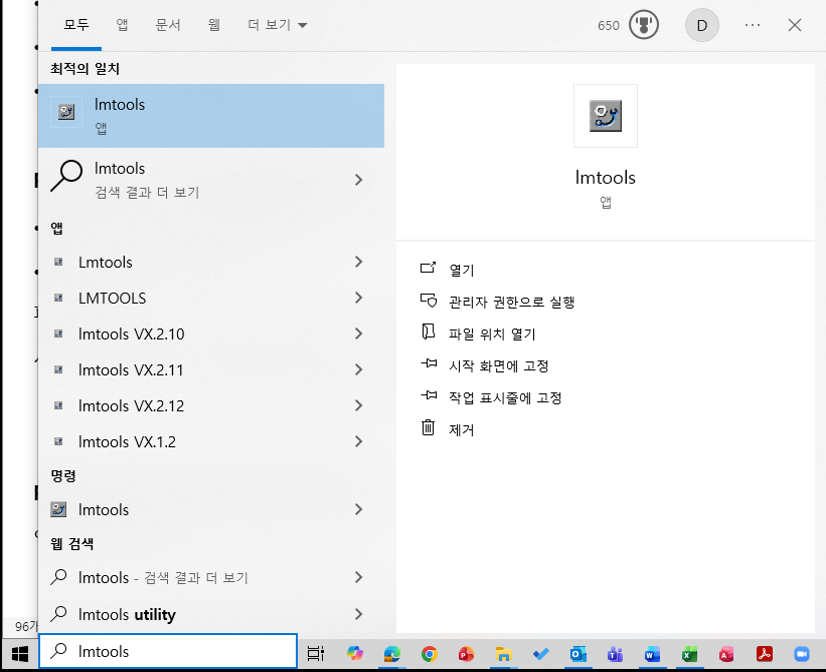Click 관리자 권한으로 실행

(x=512, y=302)
